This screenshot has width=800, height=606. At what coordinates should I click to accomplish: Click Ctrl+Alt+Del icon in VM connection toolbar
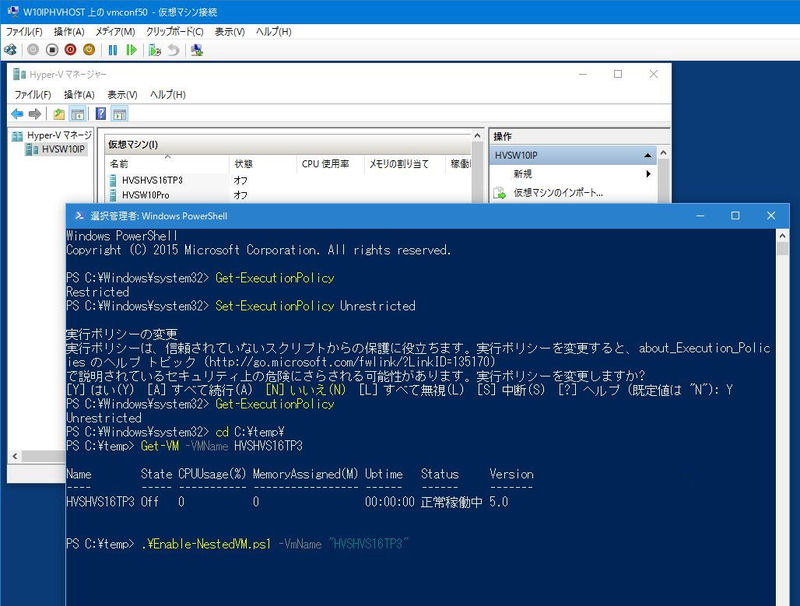click(10, 50)
